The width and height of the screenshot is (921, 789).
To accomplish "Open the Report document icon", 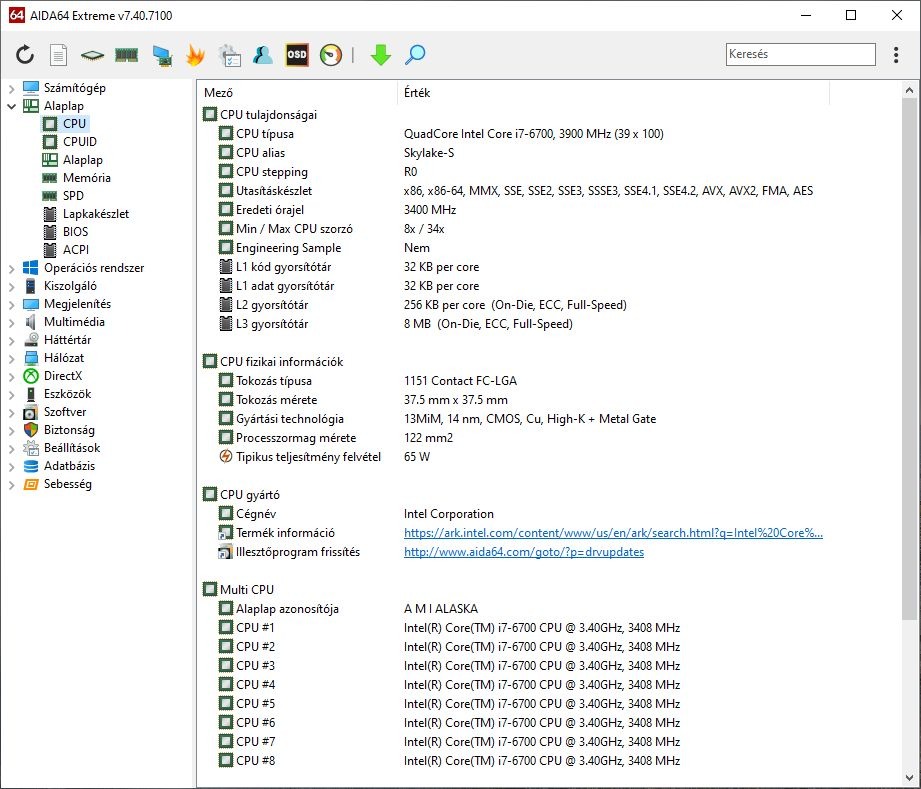I will pyautogui.click(x=59, y=55).
